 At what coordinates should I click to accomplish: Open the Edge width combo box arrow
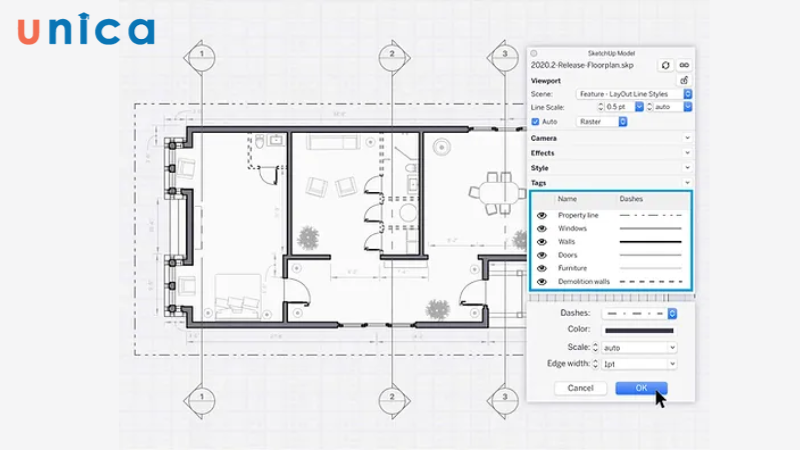(x=672, y=364)
